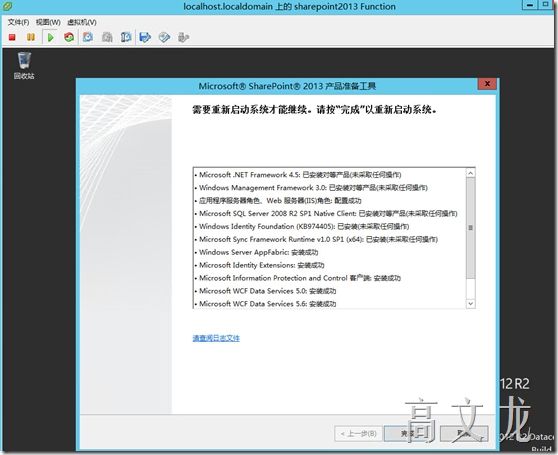Click the prerequisite list scrollbar thumb
558x455 pixels.
[x=470, y=228]
